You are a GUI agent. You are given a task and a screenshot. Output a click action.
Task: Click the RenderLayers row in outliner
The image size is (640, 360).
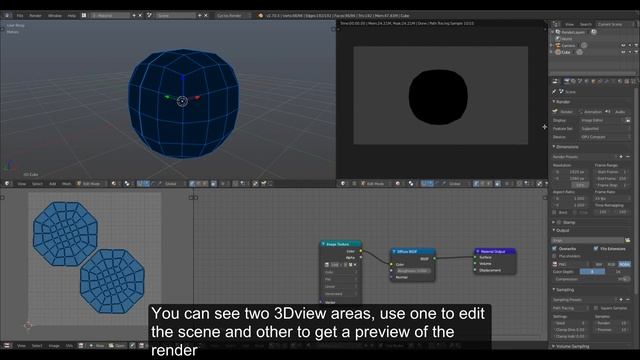coord(573,32)
